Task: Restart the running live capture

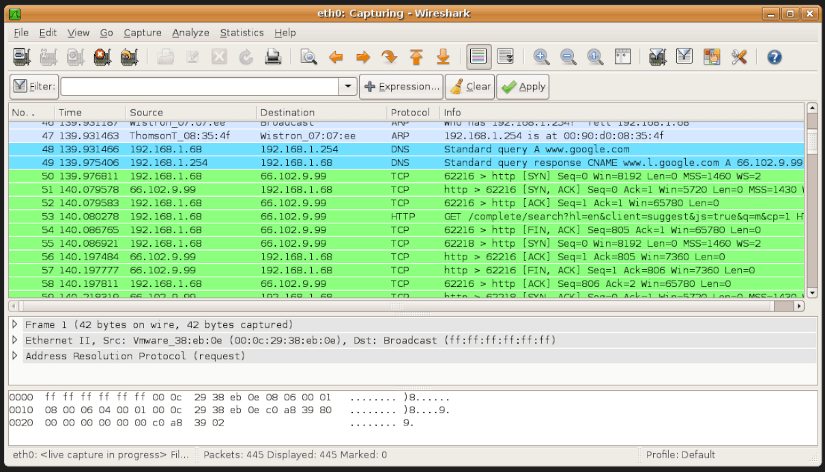Action: 129,57
